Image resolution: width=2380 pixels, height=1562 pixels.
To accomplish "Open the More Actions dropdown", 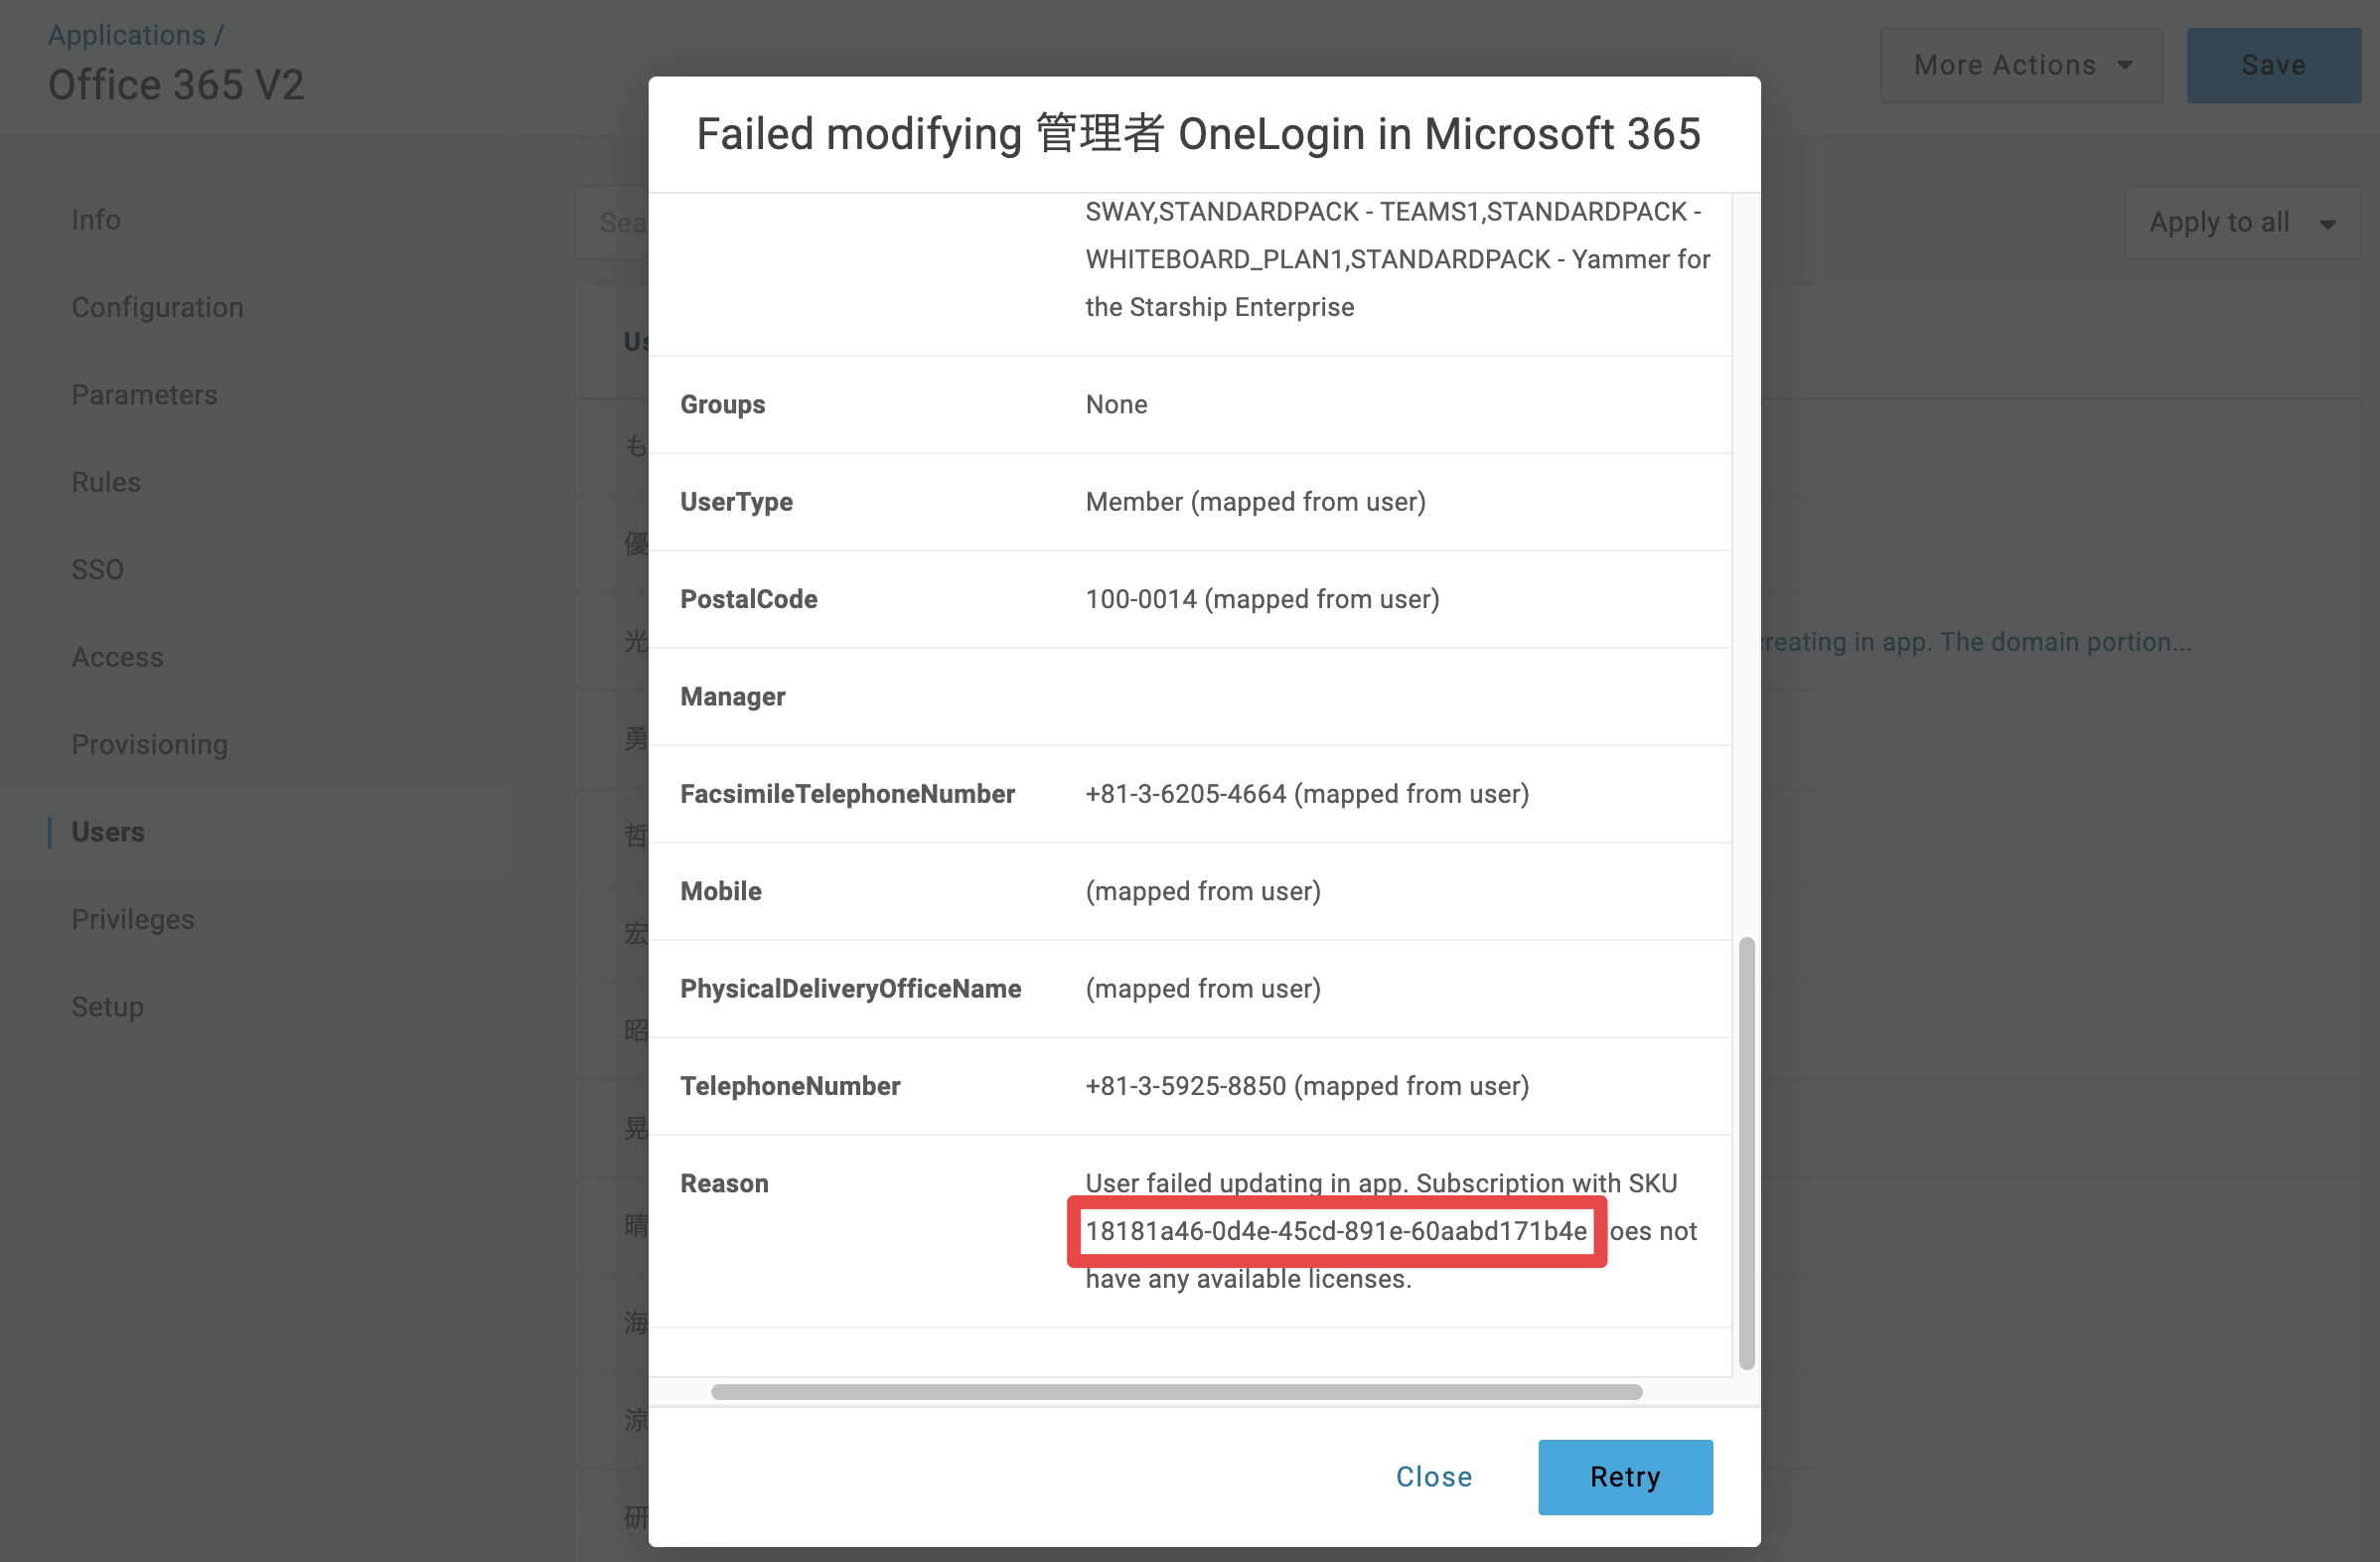I will click(x=2021, y=65).
